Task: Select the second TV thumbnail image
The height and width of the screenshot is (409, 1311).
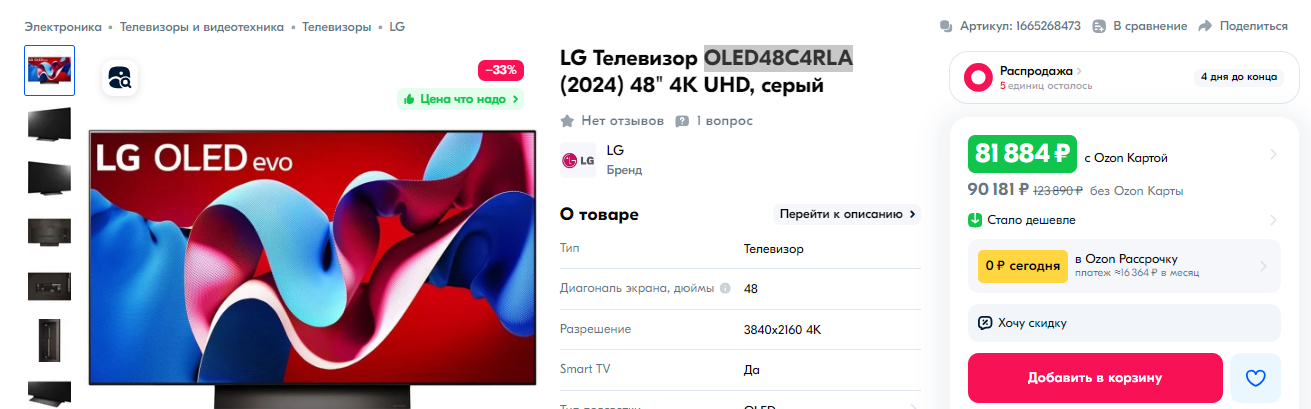Action: click(x=49, y=123)
